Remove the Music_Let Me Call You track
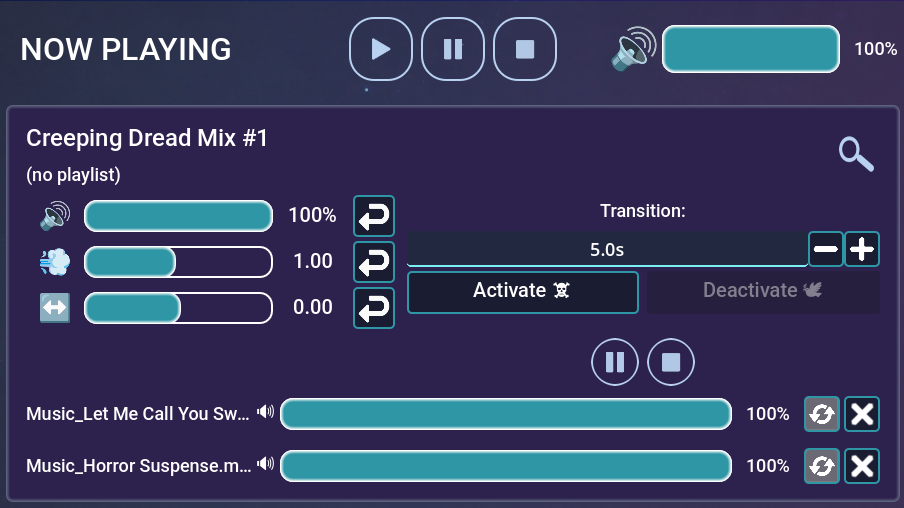The width and height of the screenshot is (904, 508). [862, 414]
